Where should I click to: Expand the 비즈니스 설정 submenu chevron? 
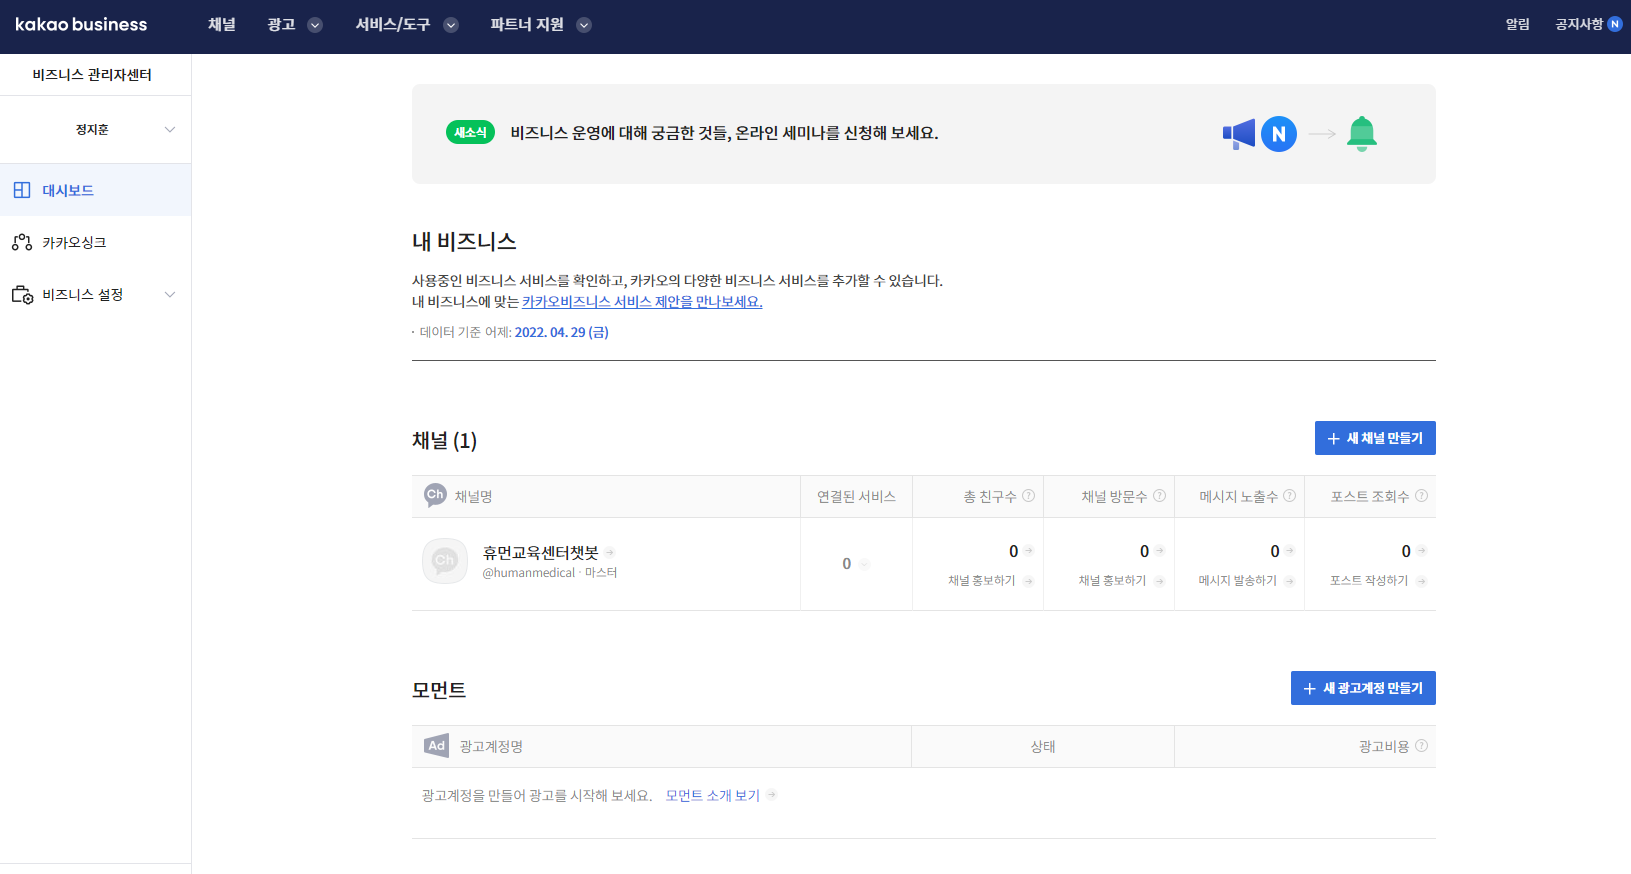pyautogui.click(x=170, y=294)
